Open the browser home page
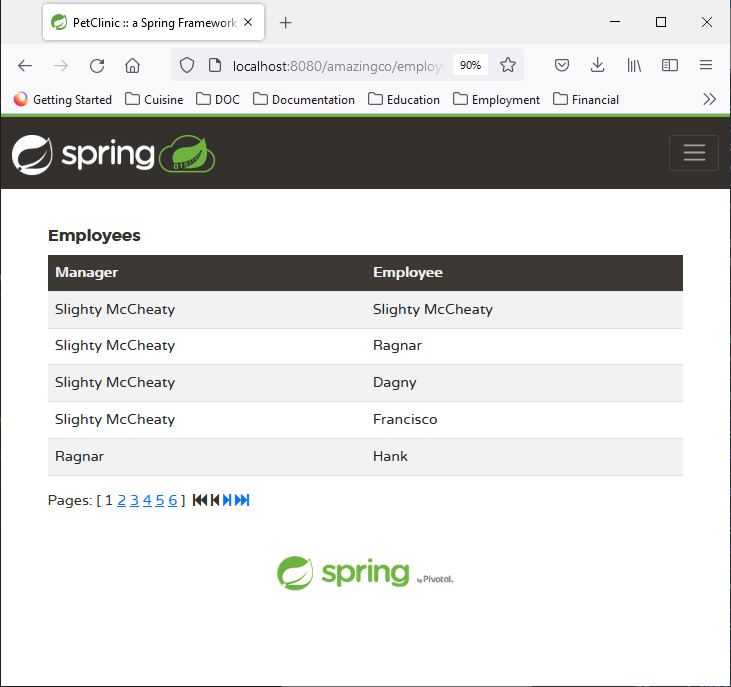731x687 pixels. point(132,66)
